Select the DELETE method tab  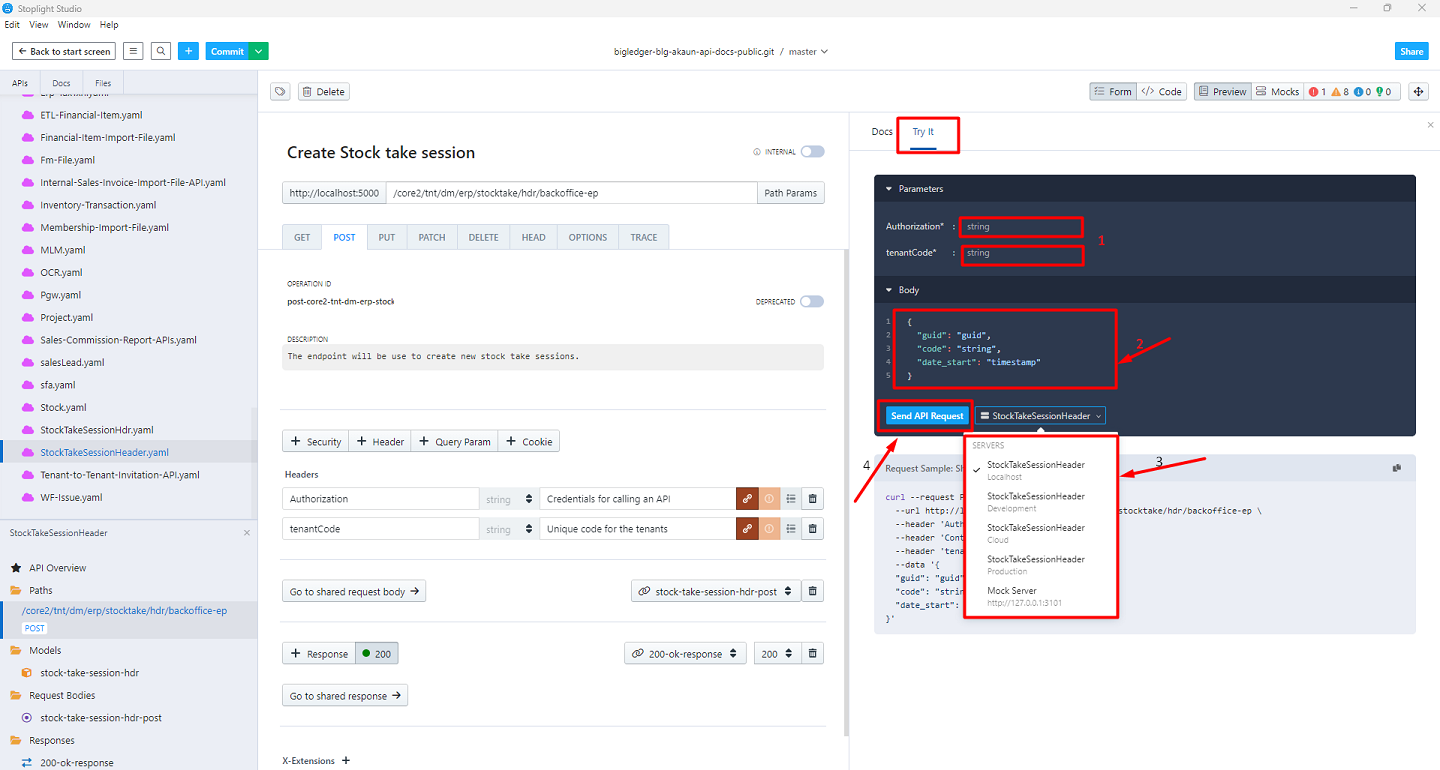[x=483, y=237]
